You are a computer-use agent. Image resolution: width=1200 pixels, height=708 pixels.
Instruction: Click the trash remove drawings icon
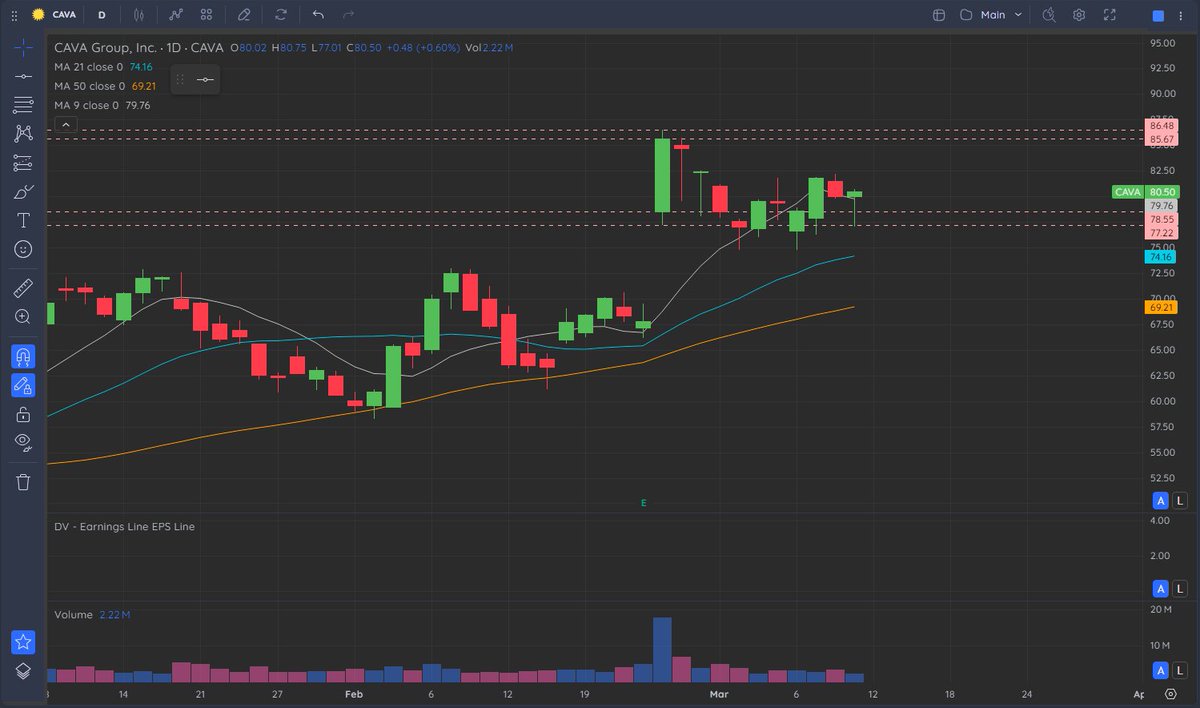click(23, 481)
